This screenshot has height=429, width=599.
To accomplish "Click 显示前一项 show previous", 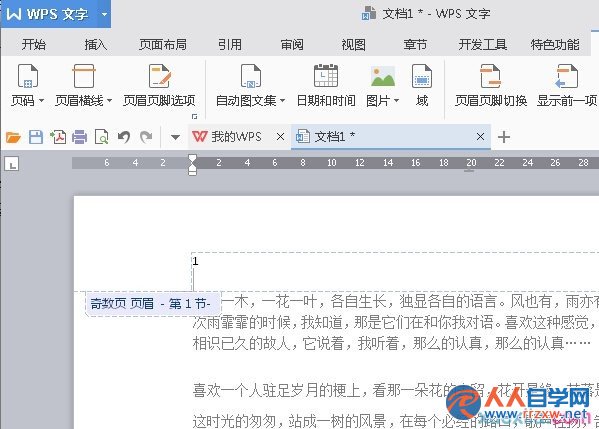I will (567, 86).
